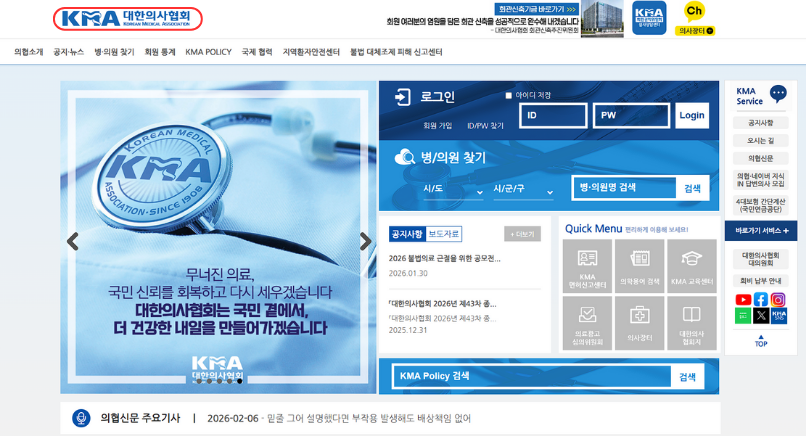Open the 시/군/구 dropdown
This screenshot has height=436, width=806.
click(523, 189)
